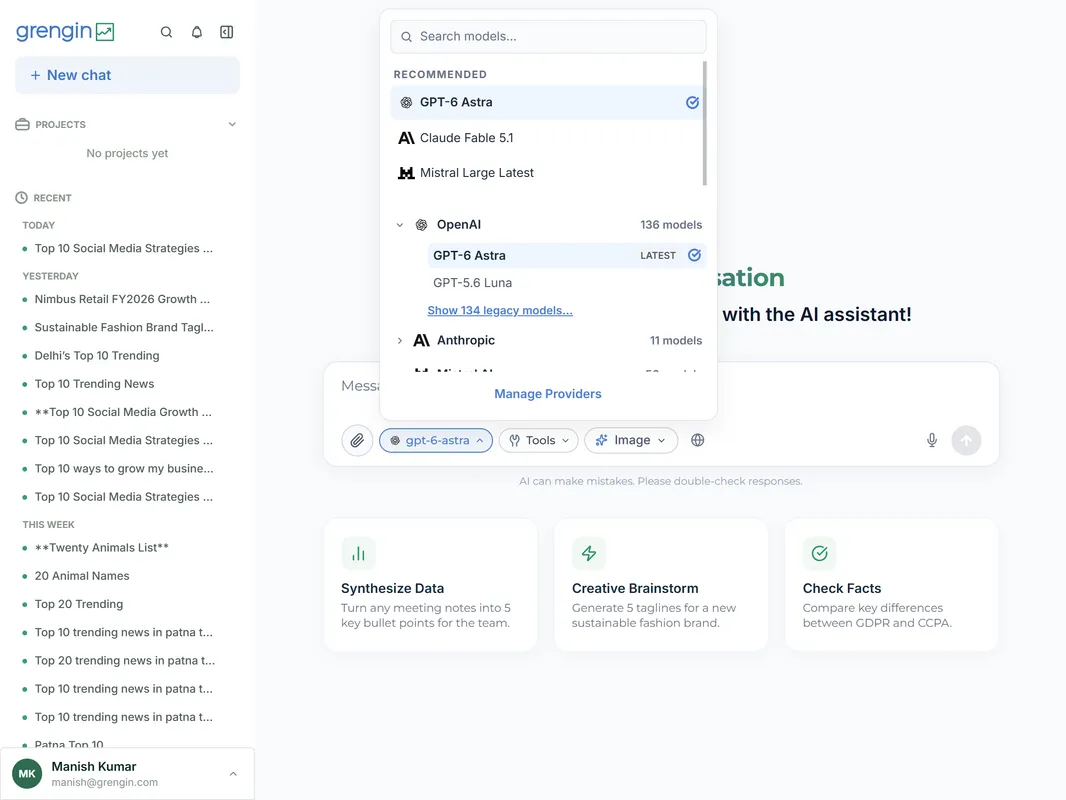This screenshot has width=1066, height=800.
Task: Select Mistral Large Latest model
Action: pos(548,173)
